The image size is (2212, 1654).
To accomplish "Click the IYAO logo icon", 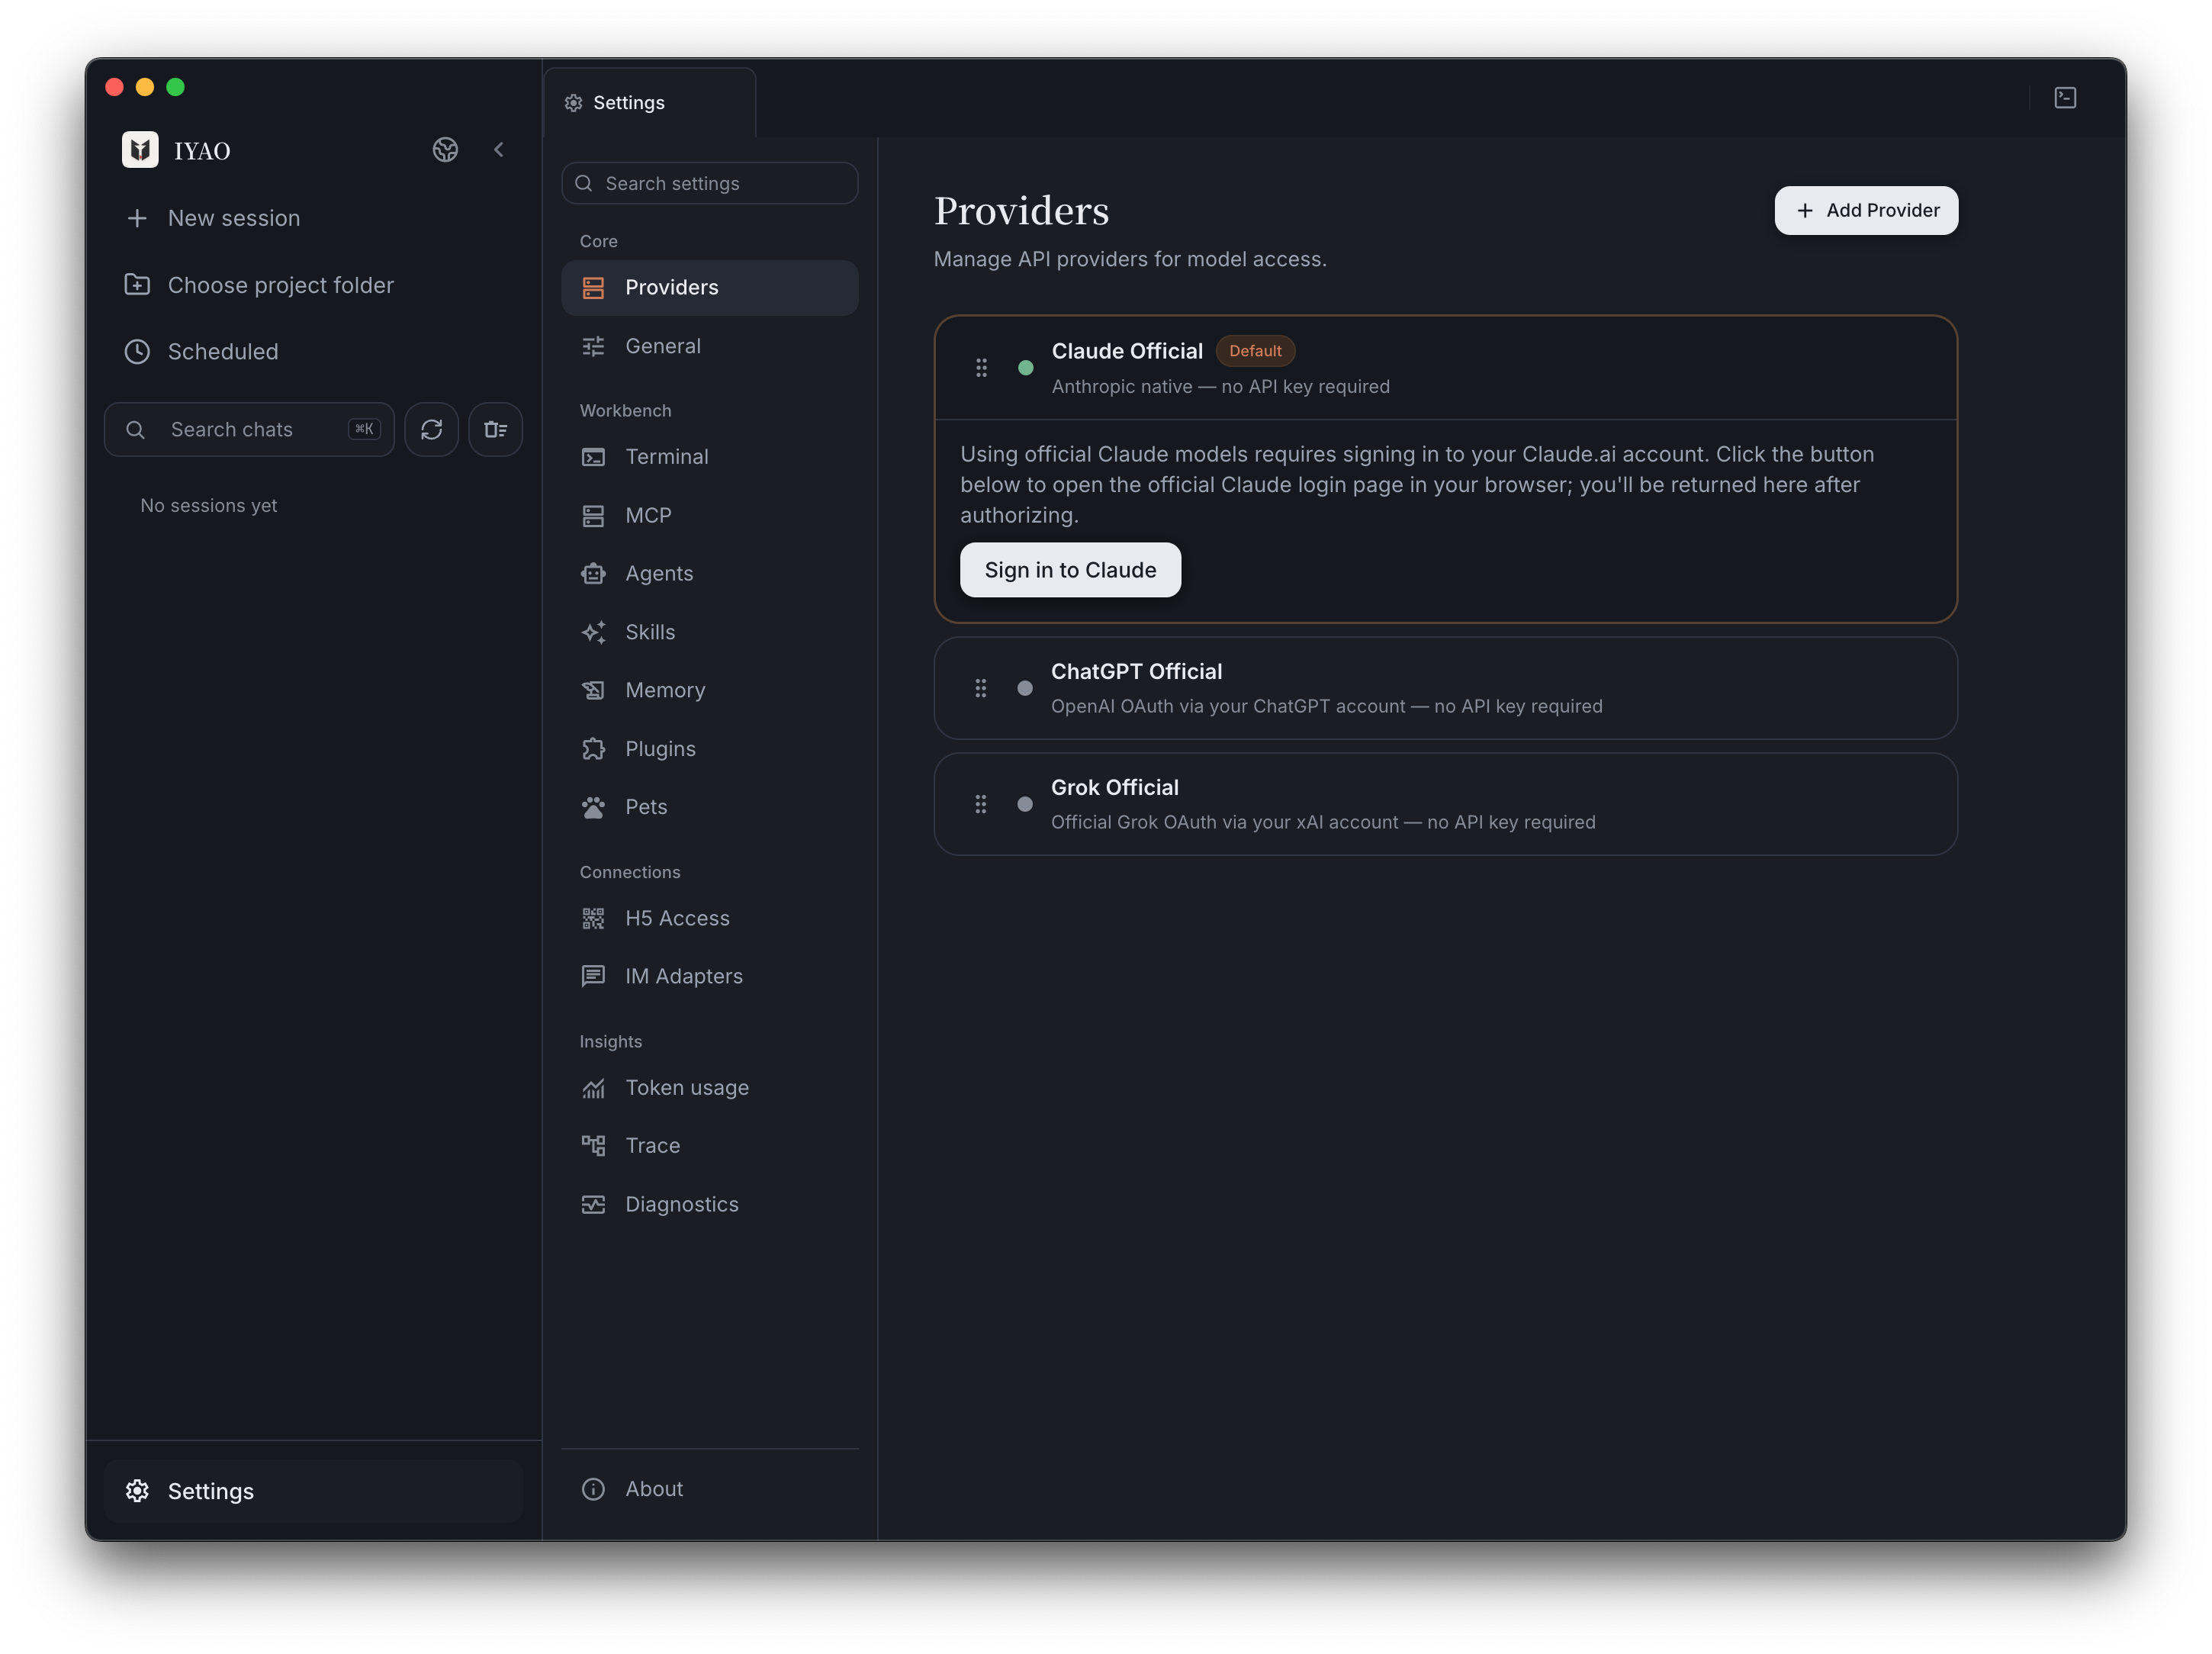I will click(140, 150).
